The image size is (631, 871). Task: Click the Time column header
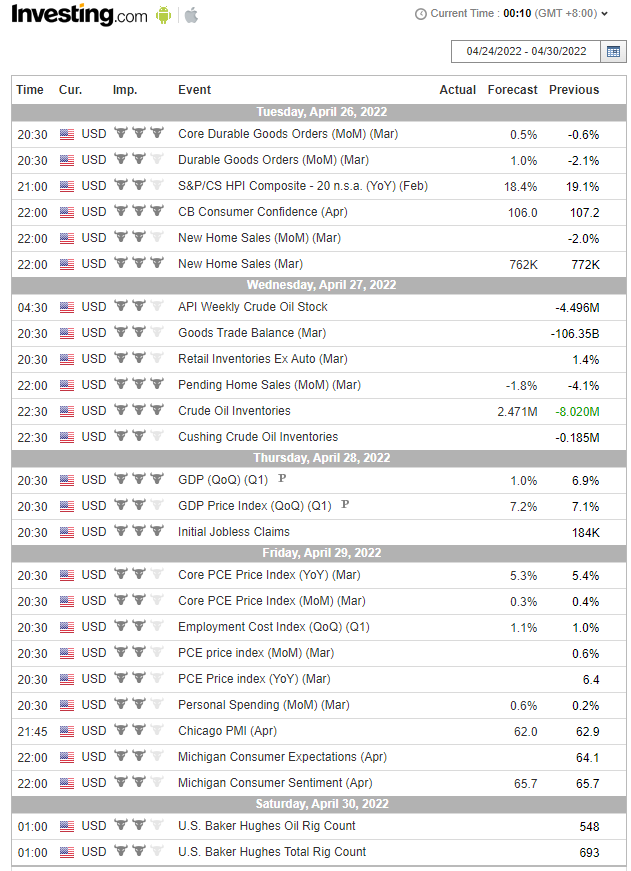(30, 90)
